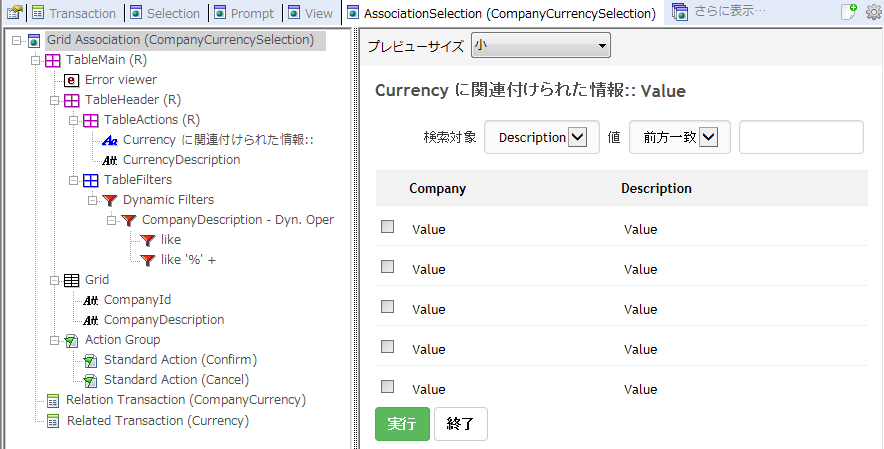Open the Description search target dropdown
Viewport: 884px width, 449px height.
[576, 138]
